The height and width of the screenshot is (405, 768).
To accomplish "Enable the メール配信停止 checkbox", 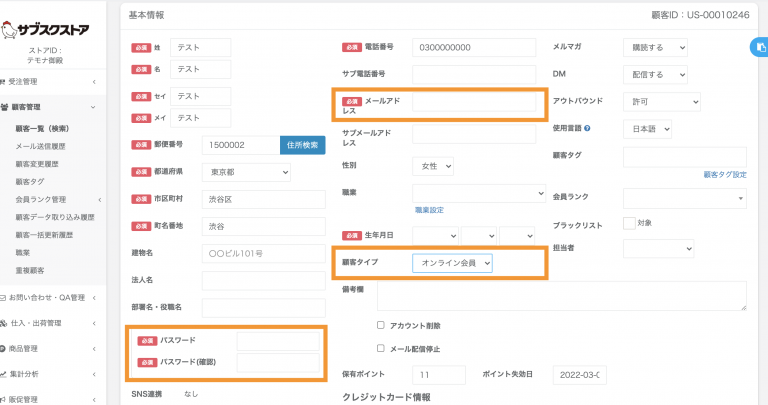I will pyautogui.click(x=381, y=348).
